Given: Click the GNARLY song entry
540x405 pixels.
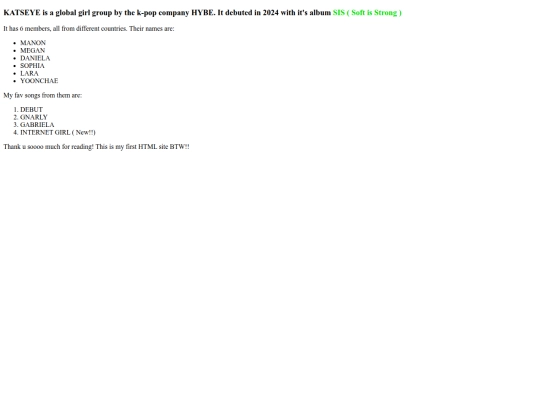Looking at the screenshot, I should 34,117.
